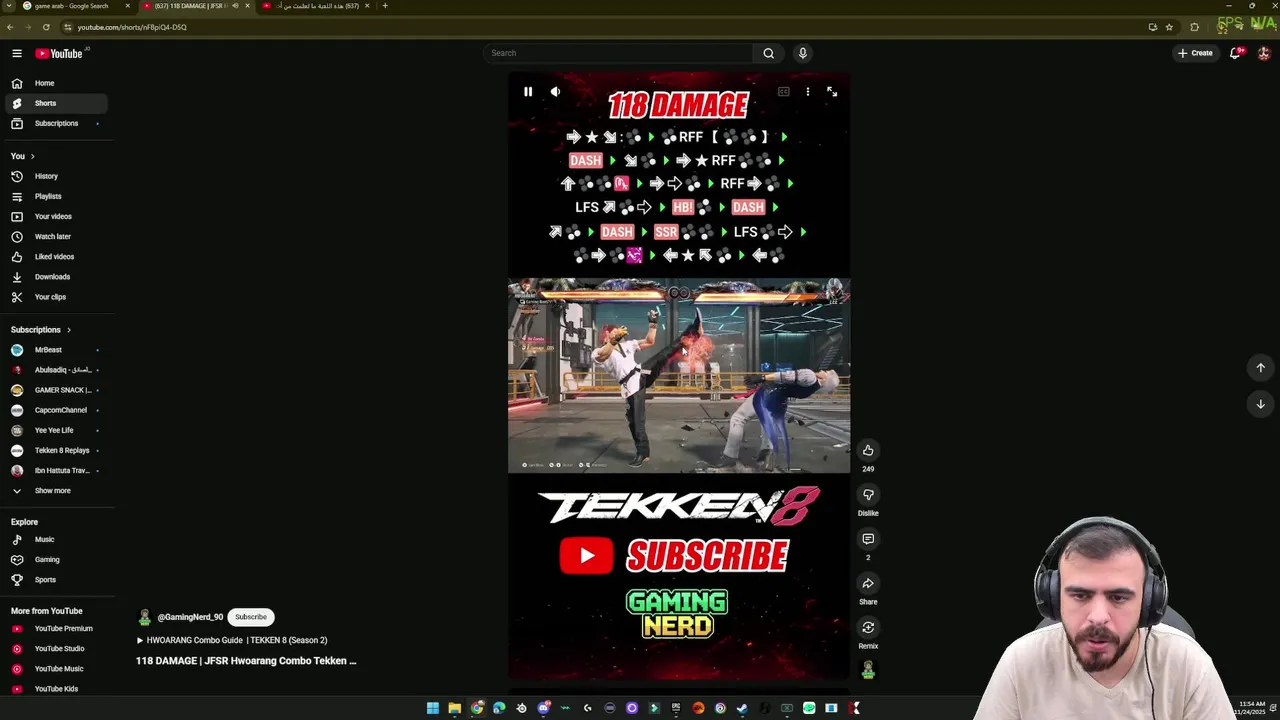The width and height of the screenshot is (1280, 720).
Task: Open Epic Games Launcher from the taskbar
Action: (x=676, y=708)
